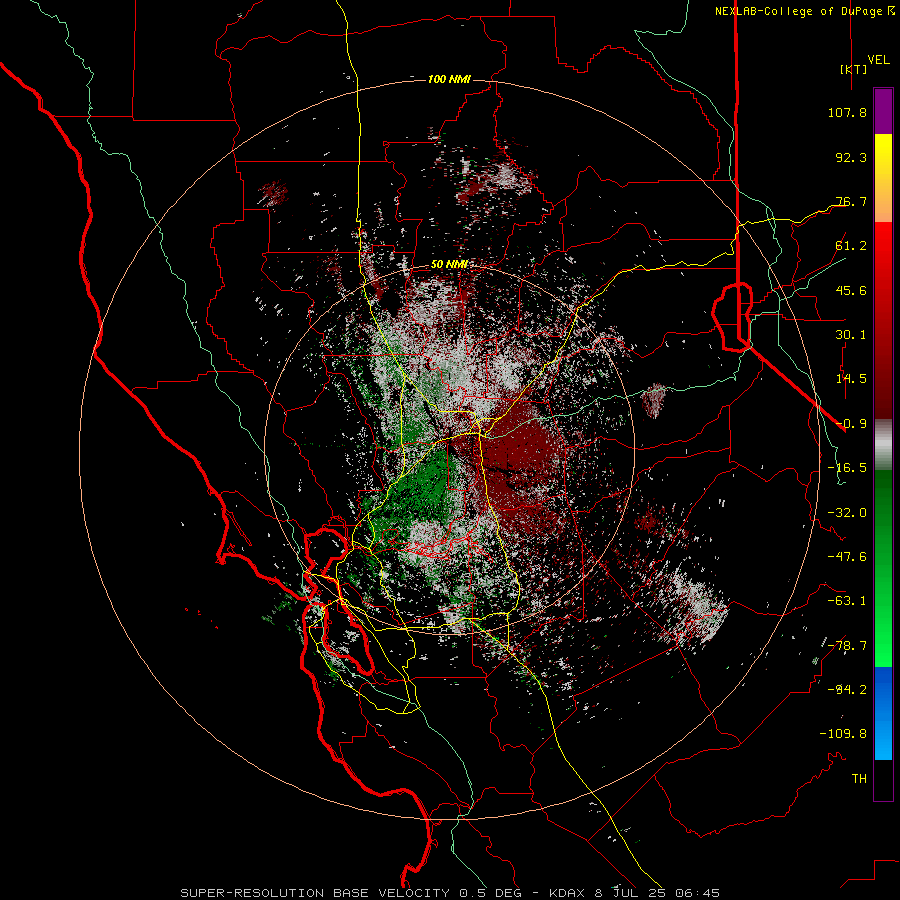Click the Super-Resolution Base Velocity caption
Screen dimensions: 900x900
pyautogui.click(x=449, y=893)
